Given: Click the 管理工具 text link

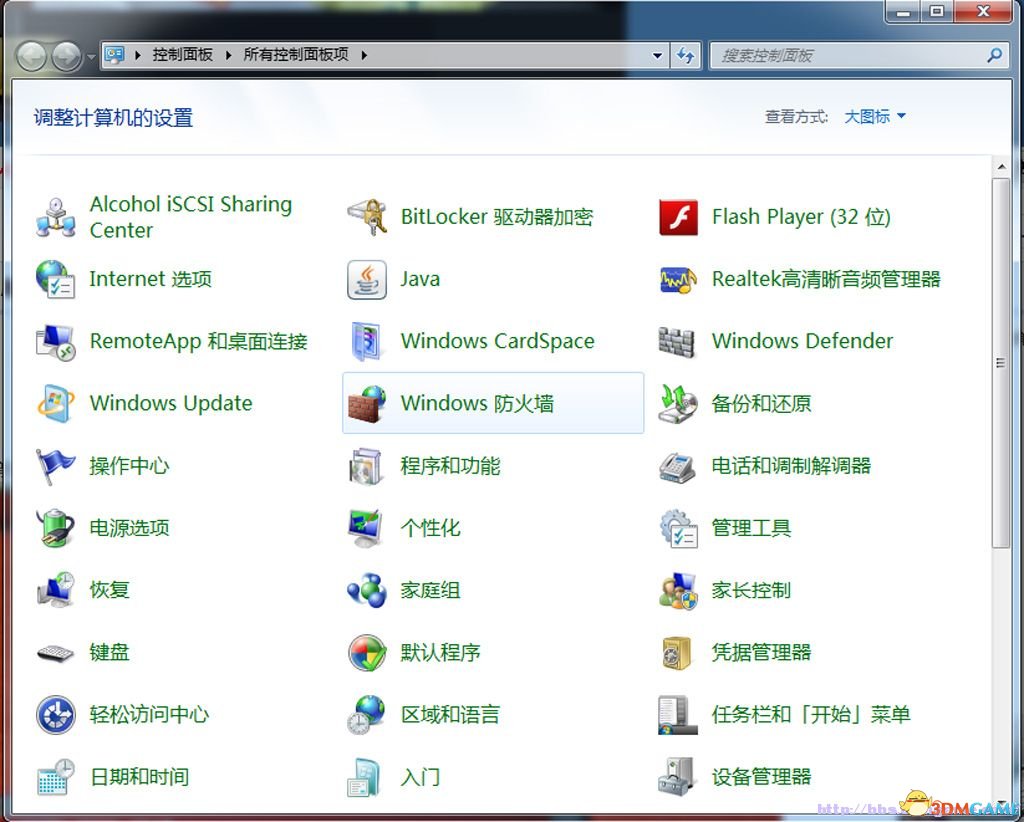Looking at the screenshot, I should point(751,528).
